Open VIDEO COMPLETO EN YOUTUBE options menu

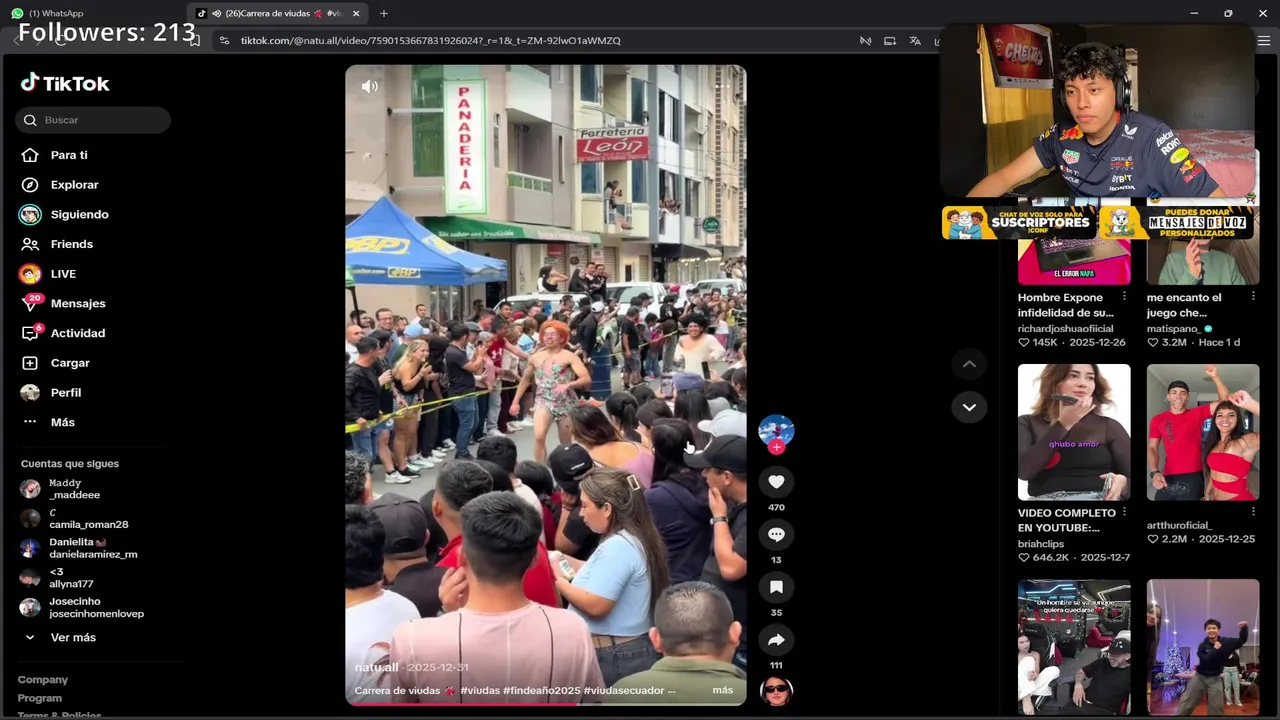coord(1124,512)
